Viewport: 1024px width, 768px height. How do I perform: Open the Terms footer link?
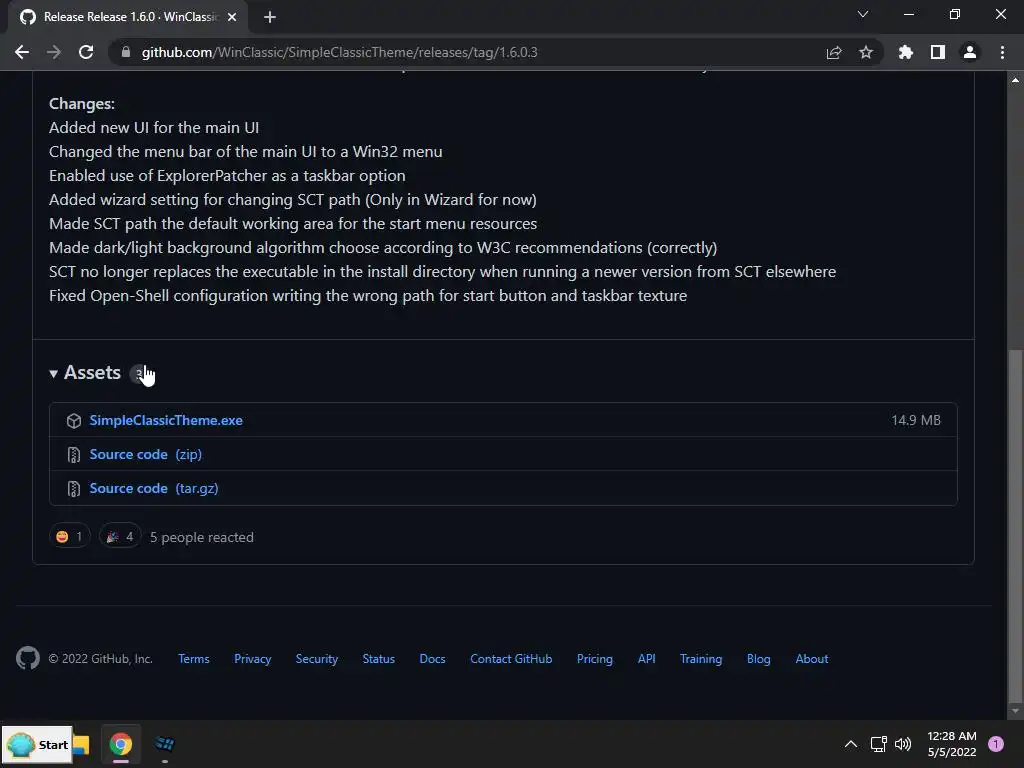(194, 659)
